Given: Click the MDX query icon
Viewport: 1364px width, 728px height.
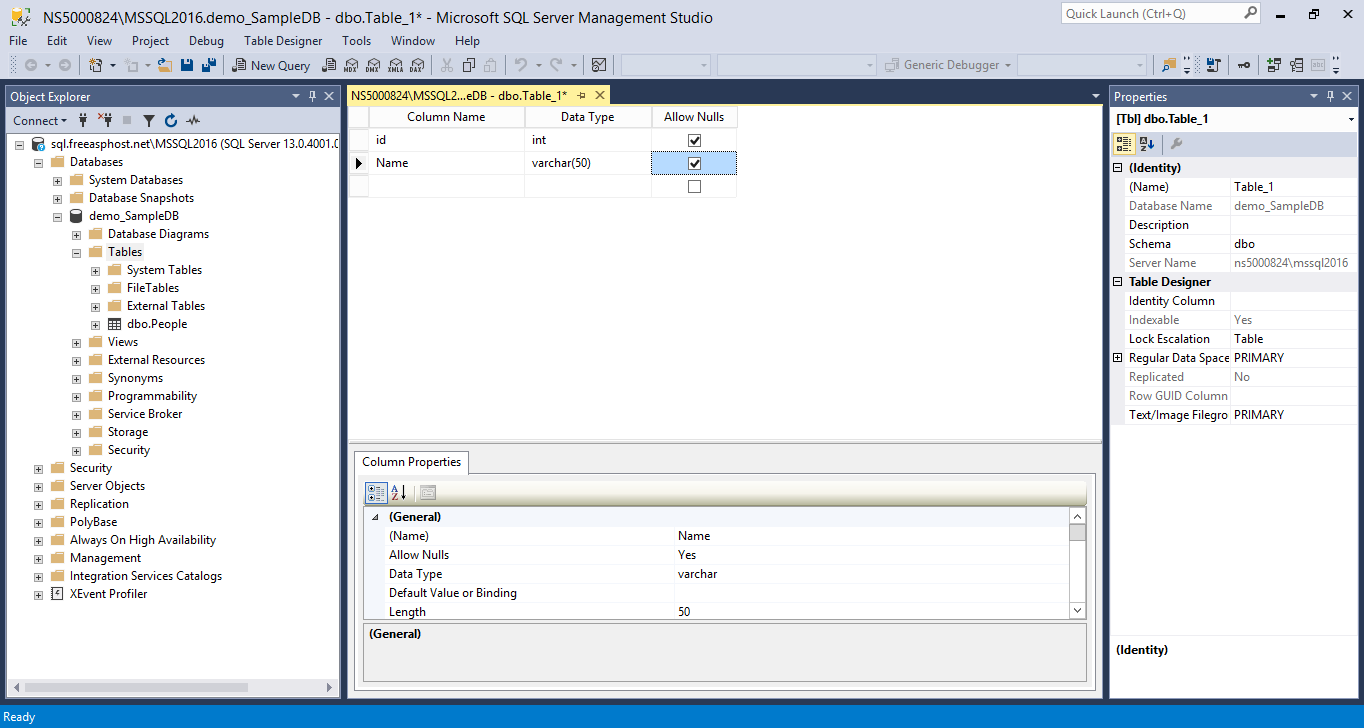Looking at the screenshot, I should click(351, 65).
